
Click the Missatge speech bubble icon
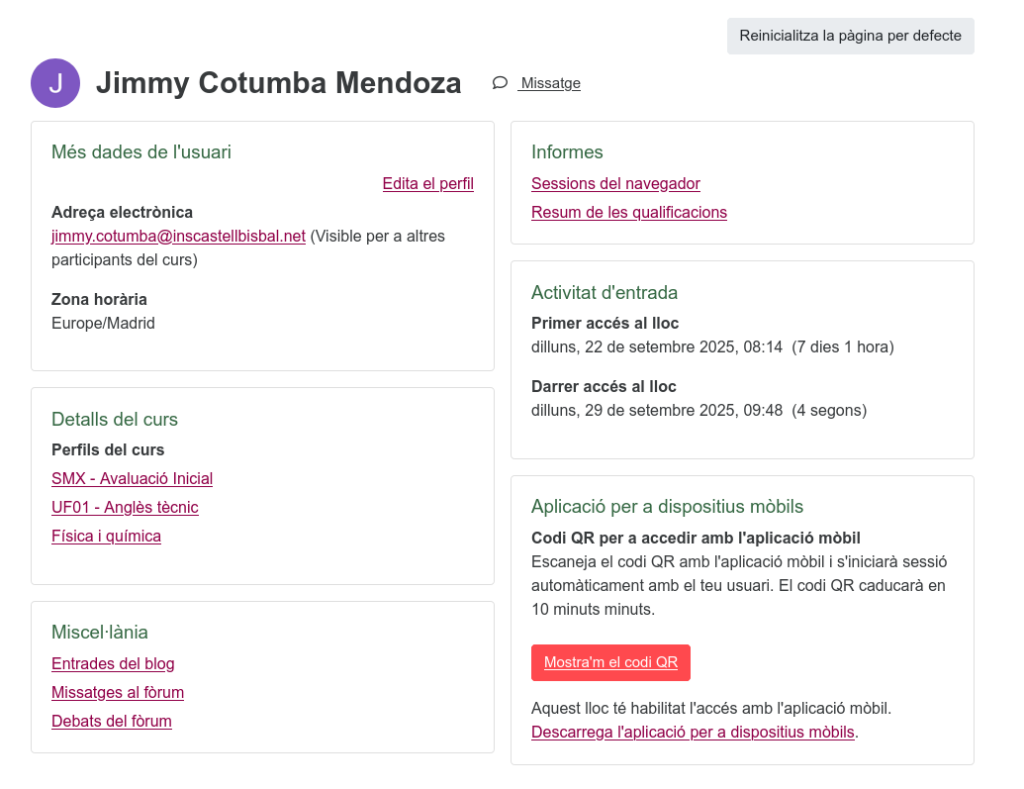coord(500,83)
